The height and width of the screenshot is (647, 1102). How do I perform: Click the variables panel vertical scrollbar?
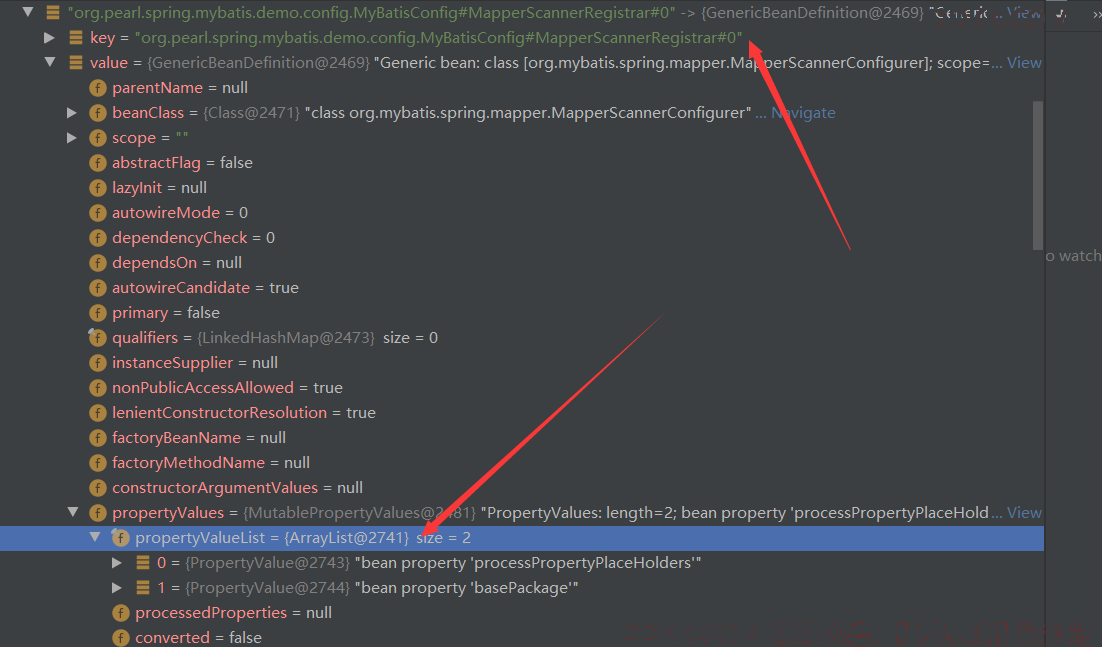coord(1037,176)
